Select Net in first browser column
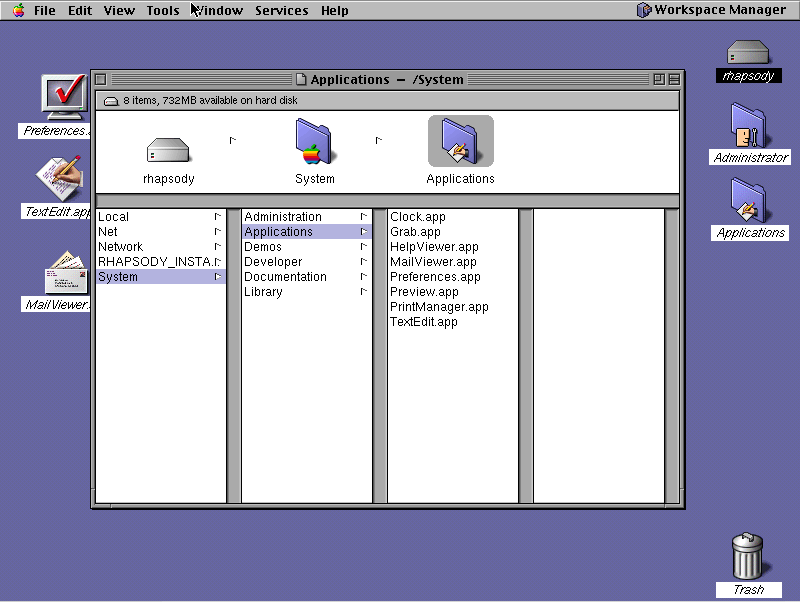 coord(161,232)
